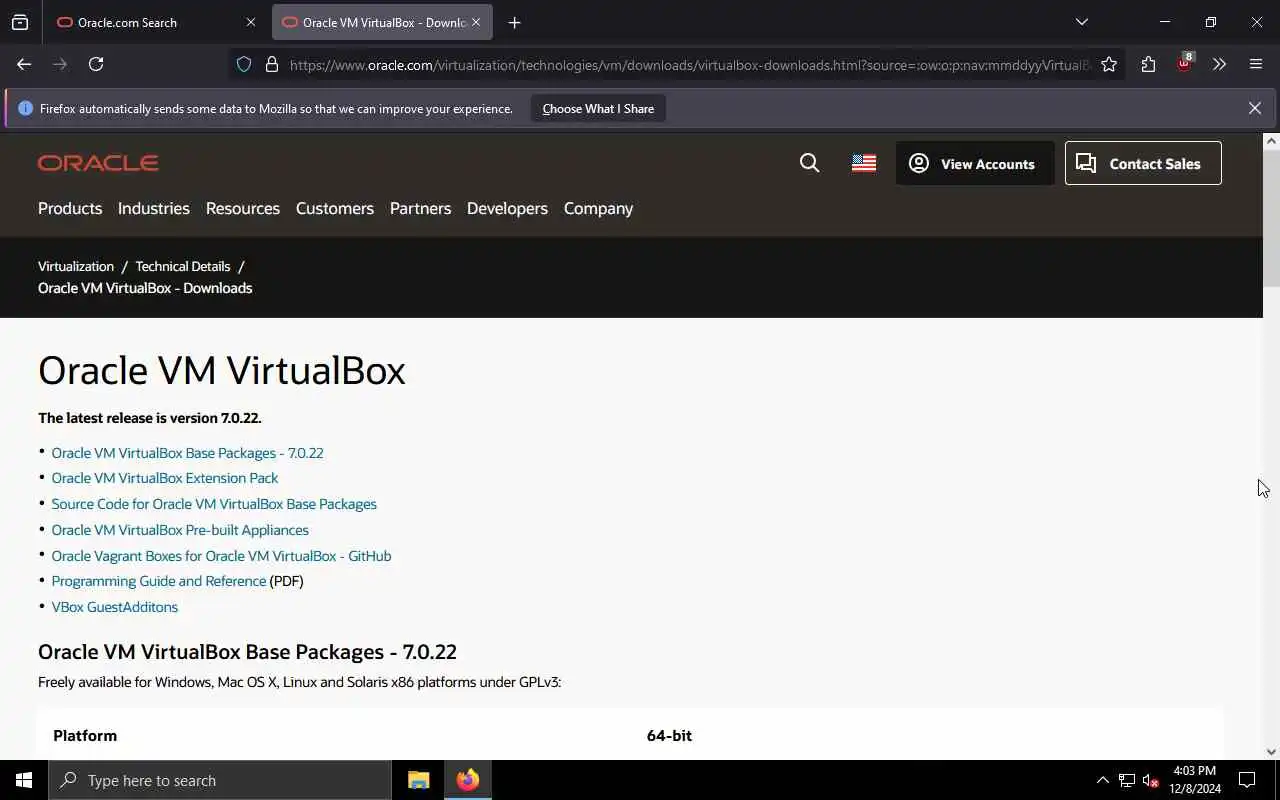
Task: Open VBox GuestAdditons link
Action: [115, 607]
